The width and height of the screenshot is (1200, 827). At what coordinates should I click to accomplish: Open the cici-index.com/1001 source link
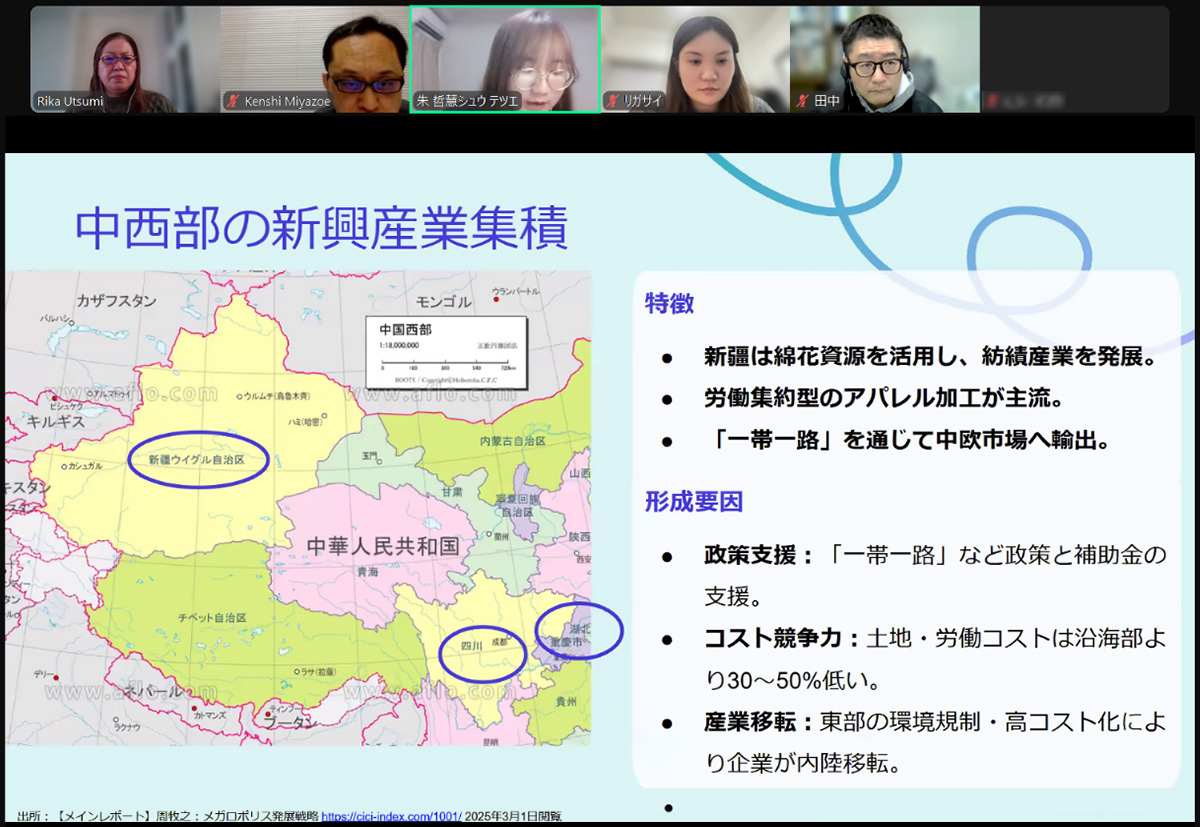click(390, 815)
